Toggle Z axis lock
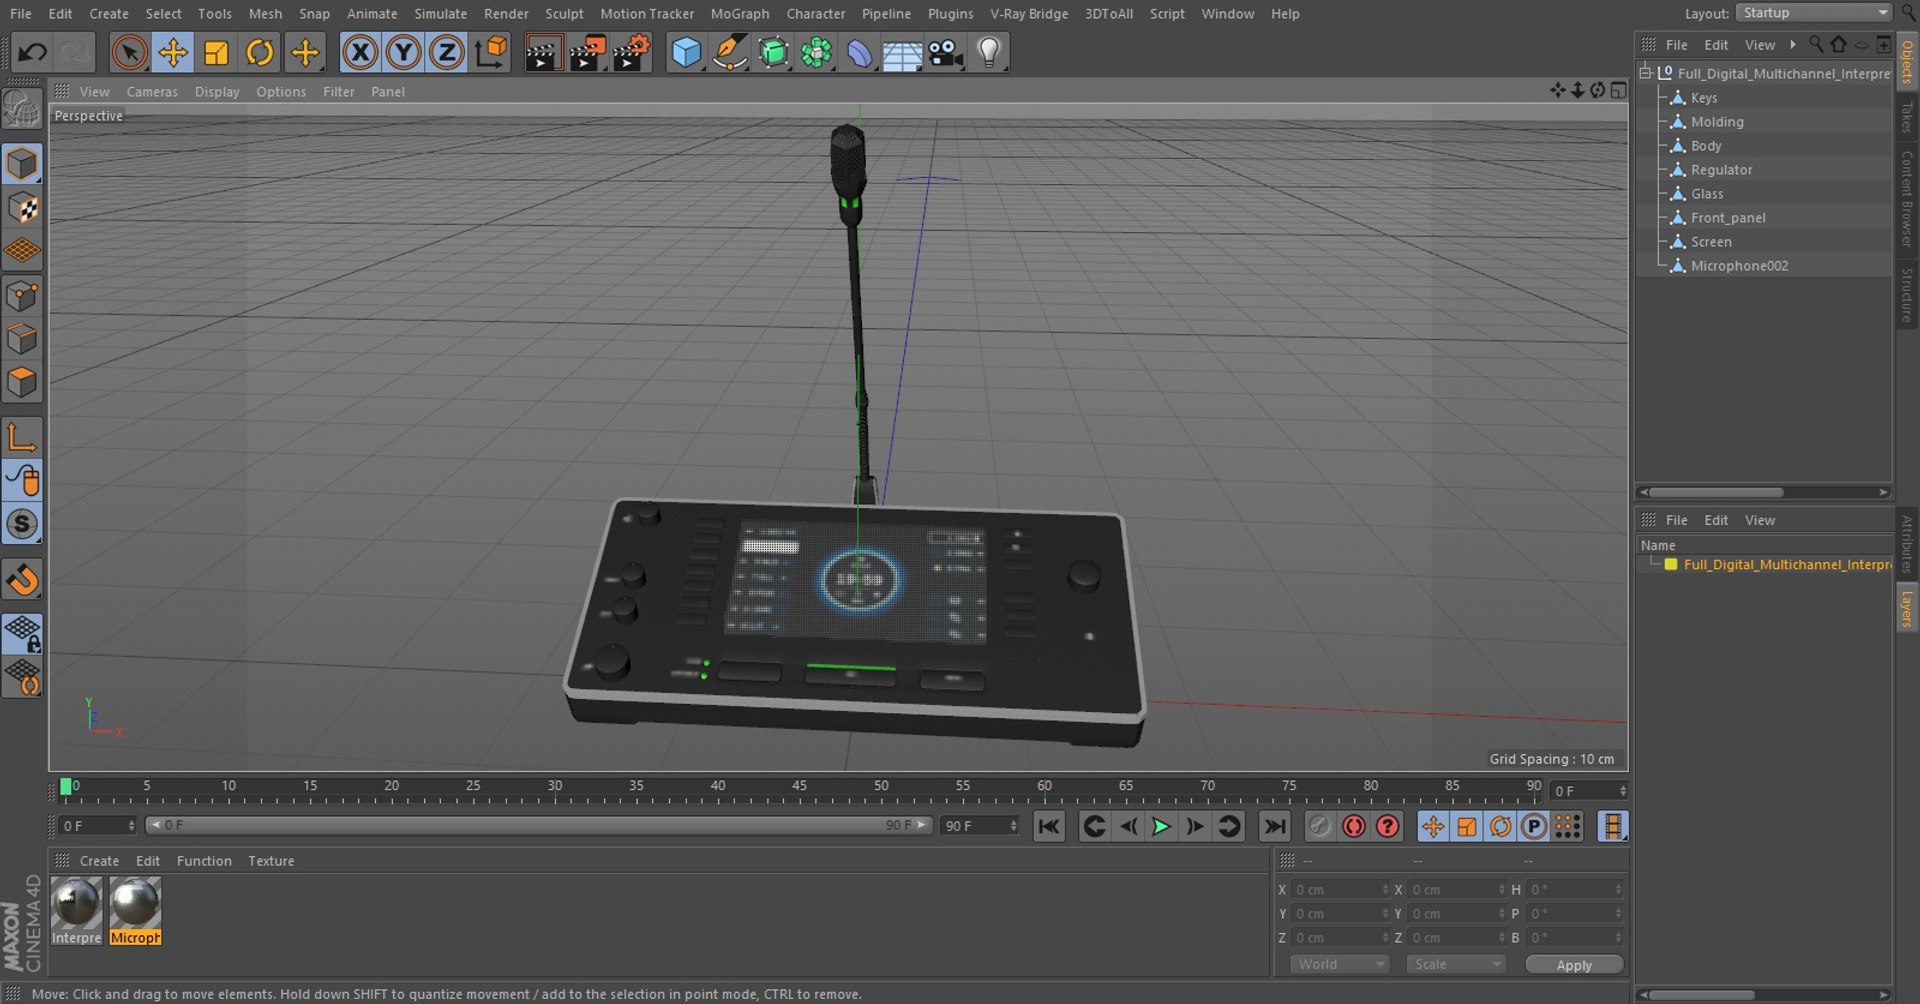The image size is (1920, 1004). click(446, 52)
